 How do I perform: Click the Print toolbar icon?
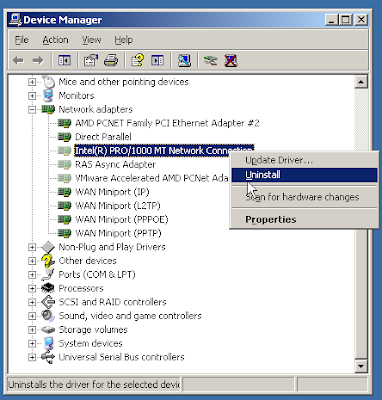(x=111, y=60)
